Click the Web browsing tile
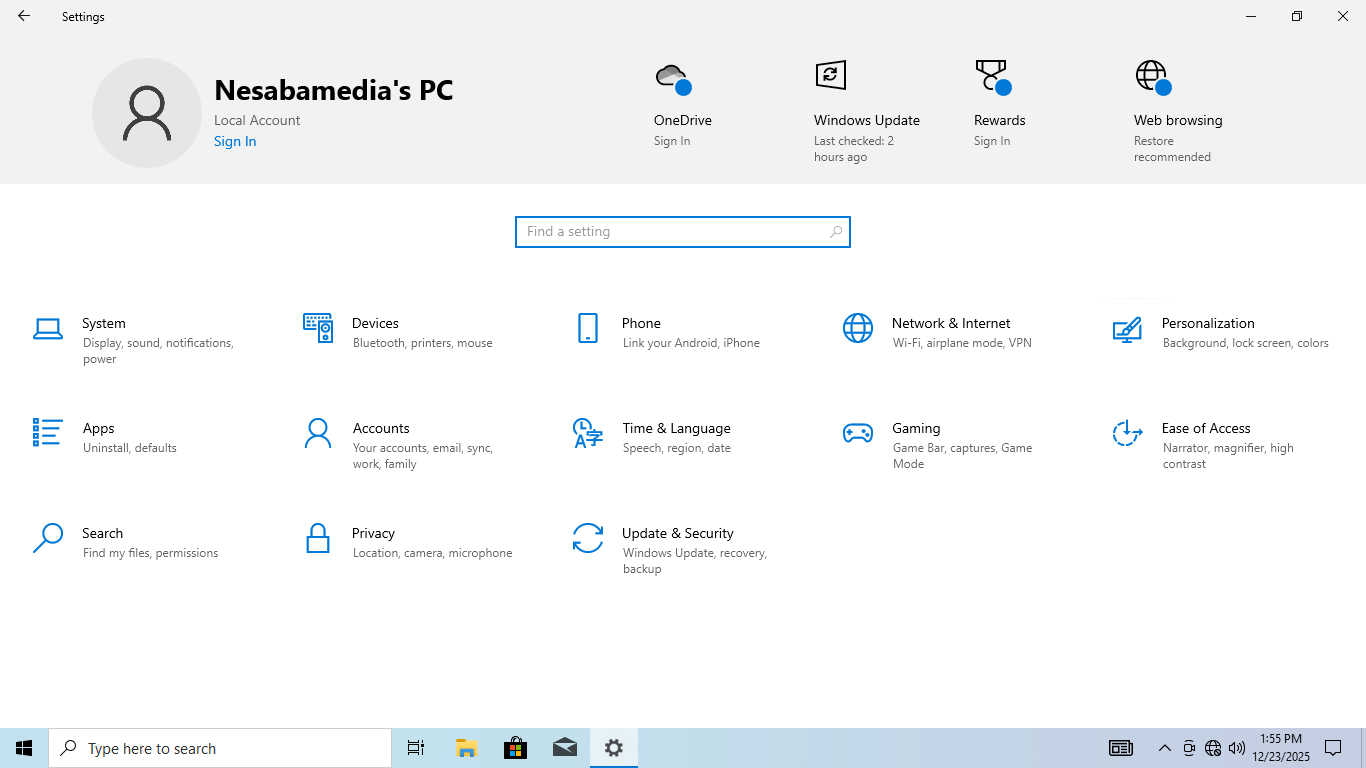 pyautogui.click(x=1177, y=120)
